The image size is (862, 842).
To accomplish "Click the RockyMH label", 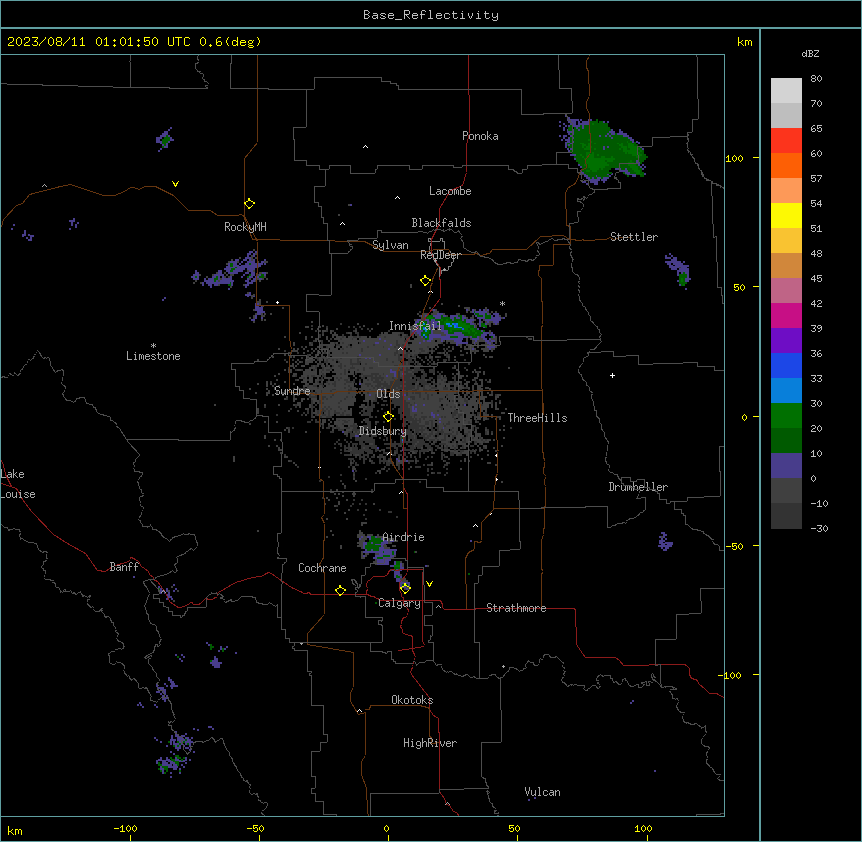I will coord(245,227).
